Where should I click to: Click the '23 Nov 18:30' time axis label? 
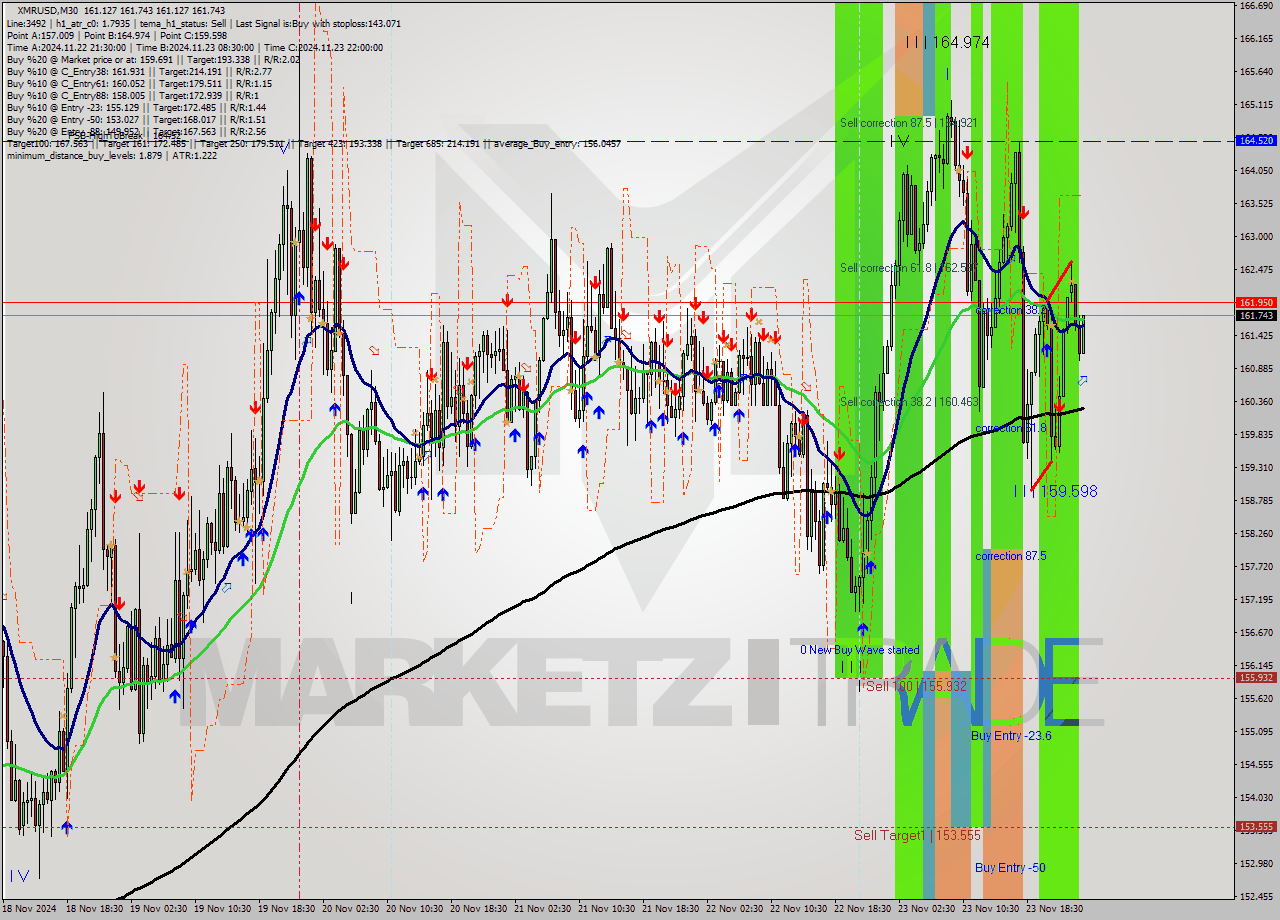[1055, 909]
